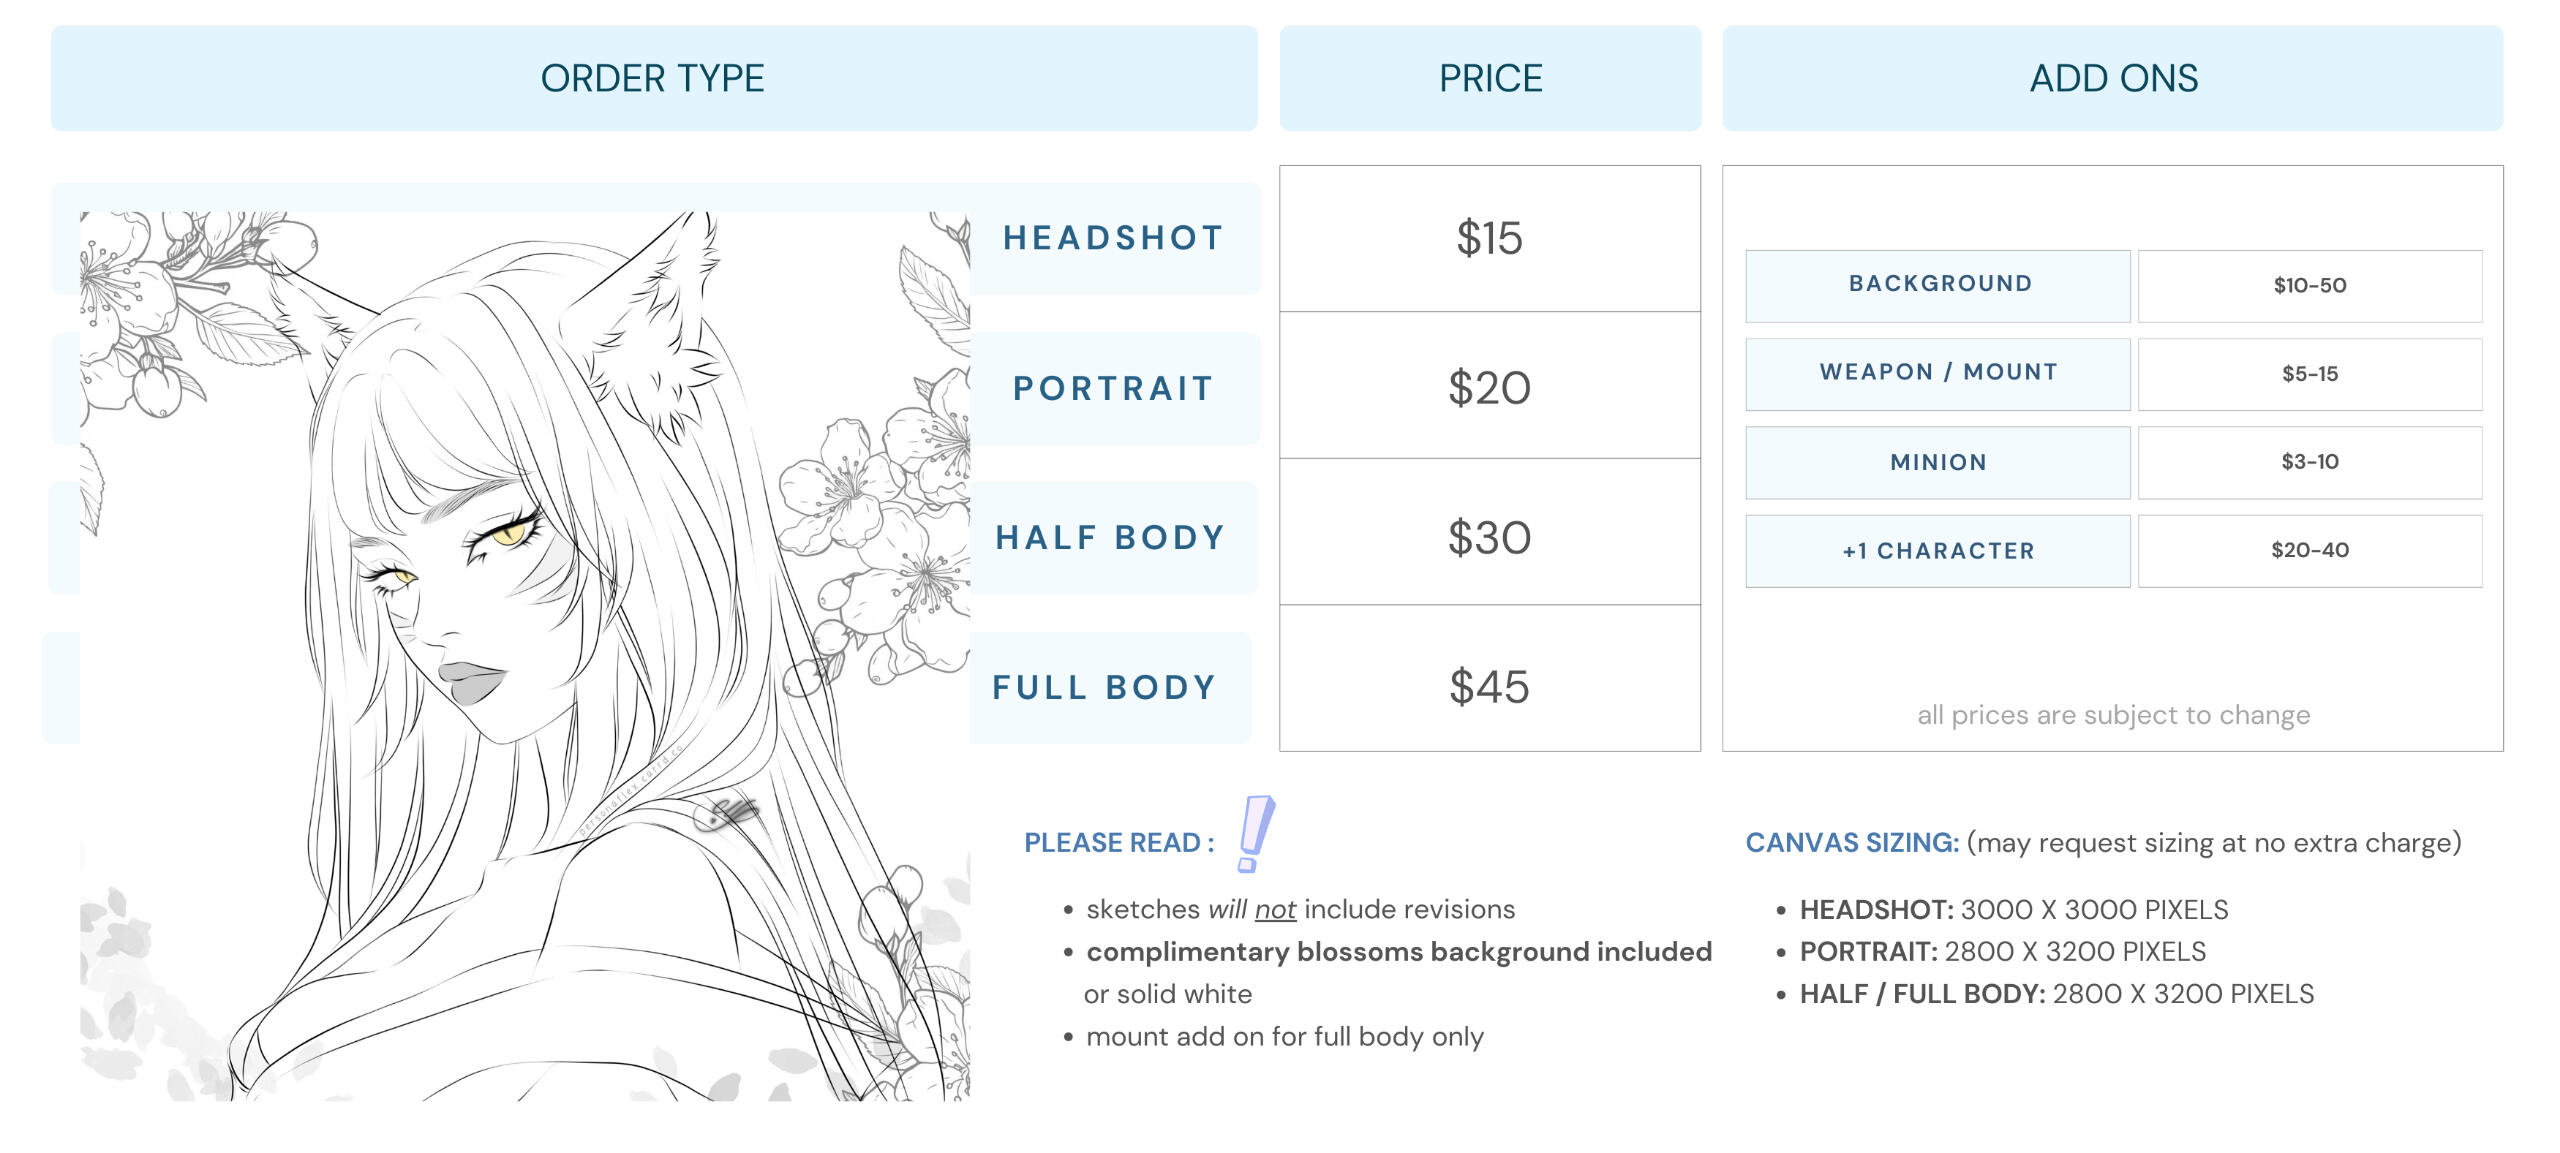Open the ADD ONS header tab
2560x1153 pixels.
[x=2113, y=78]
